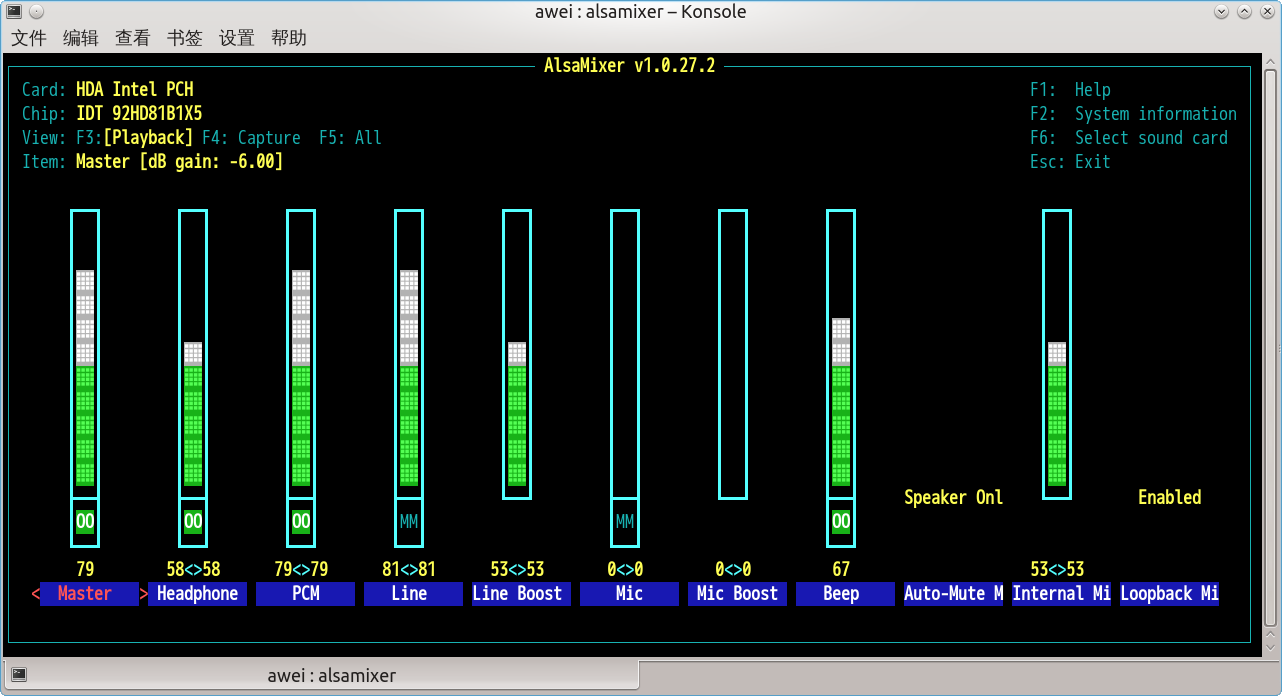
Task: Select the Auto-Mute M channel label
Action: 953,593
